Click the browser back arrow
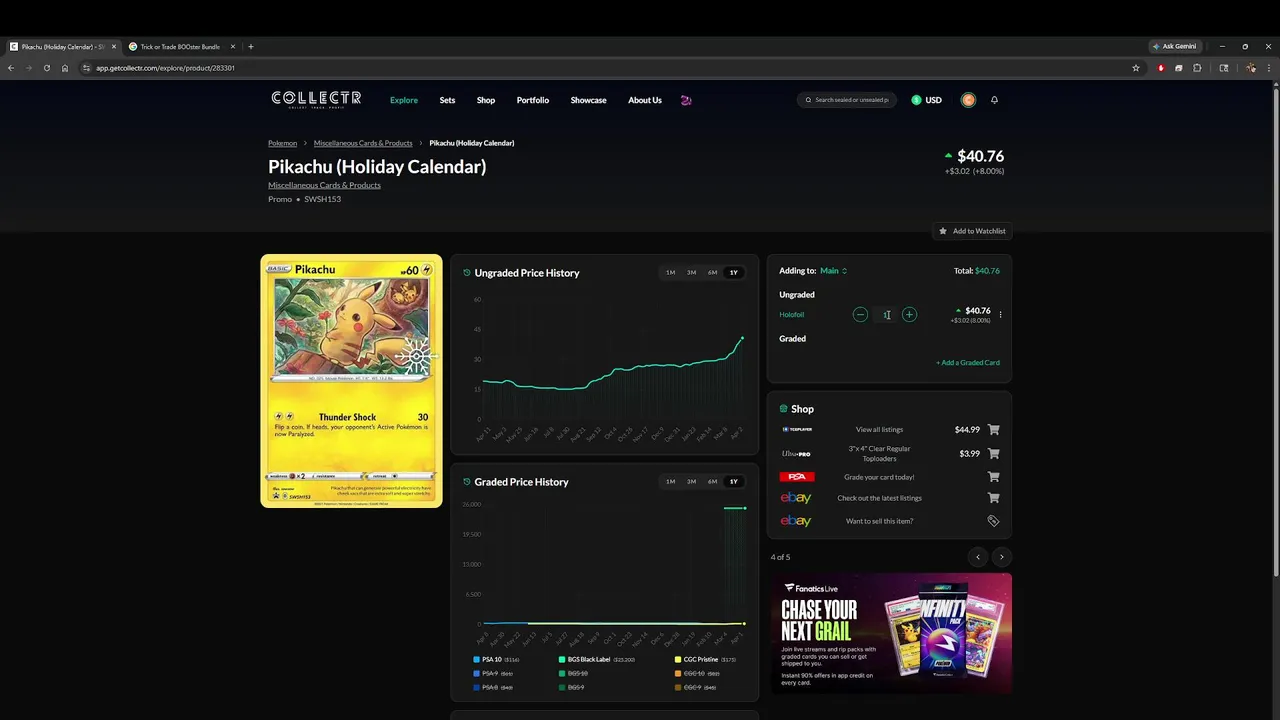This screenshot has height=720, width=1280. 11,68
